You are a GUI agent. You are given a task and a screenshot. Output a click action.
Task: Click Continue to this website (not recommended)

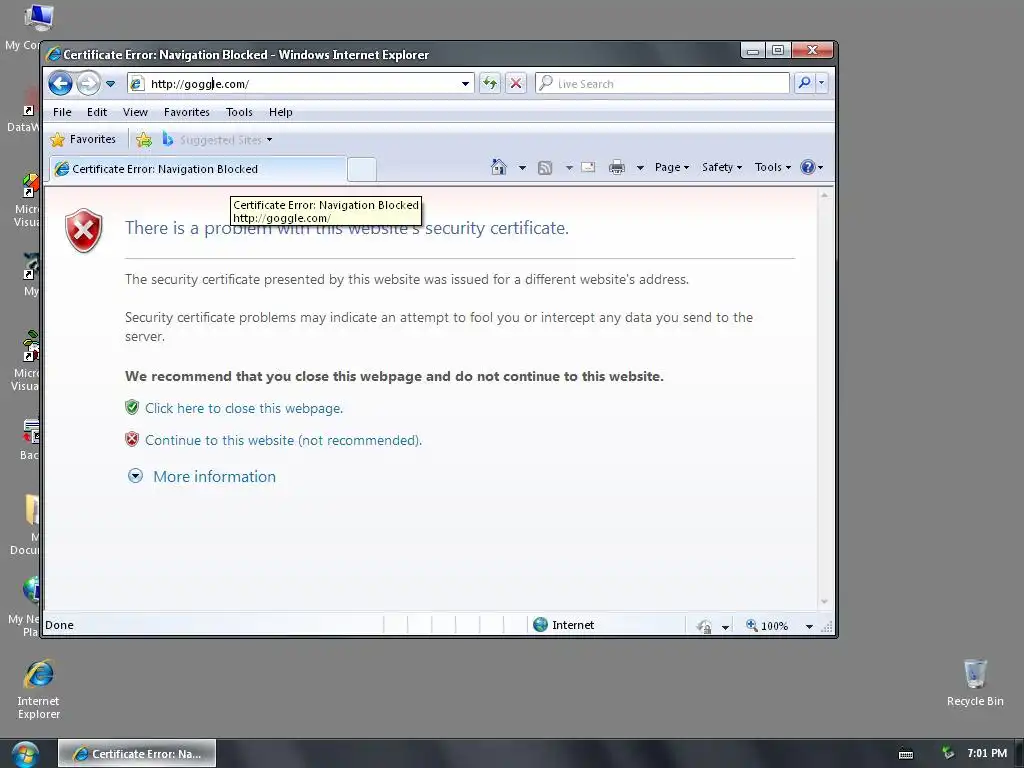[283, 440]
